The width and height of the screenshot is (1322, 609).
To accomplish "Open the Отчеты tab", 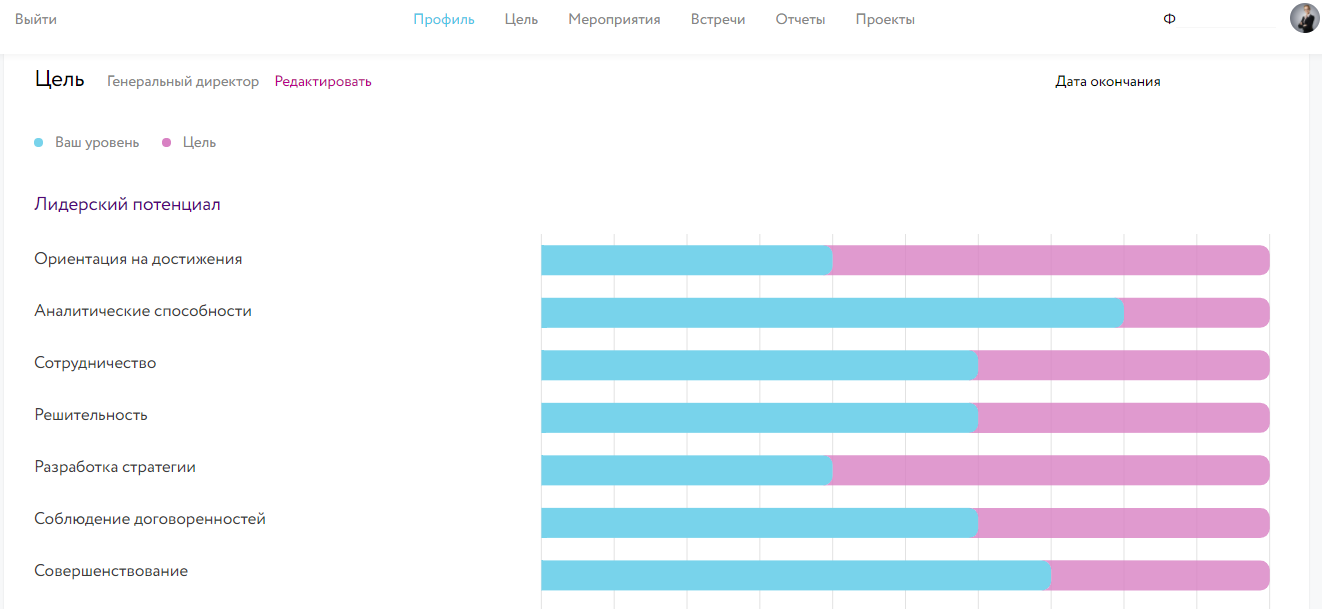I will 800,19.
